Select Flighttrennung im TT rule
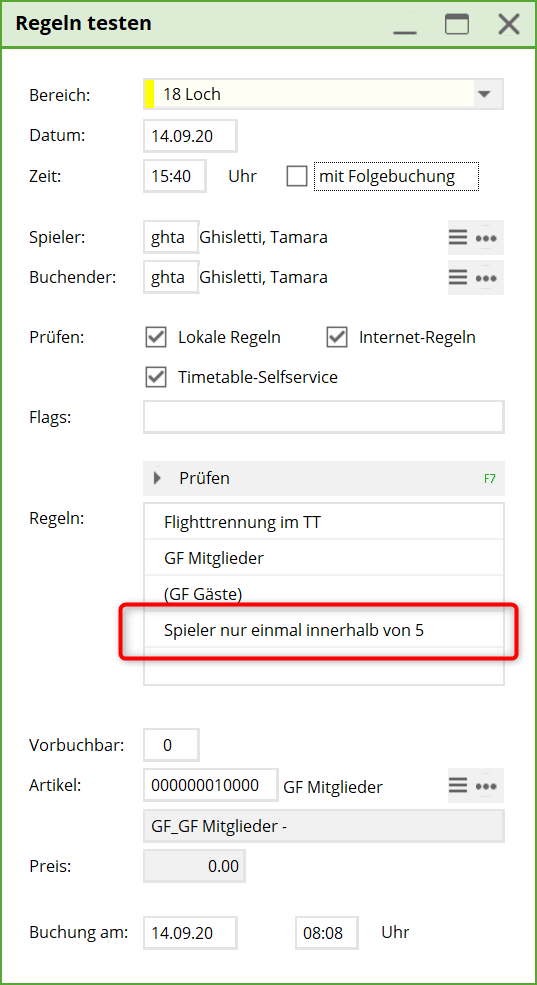 click(323, 521)
